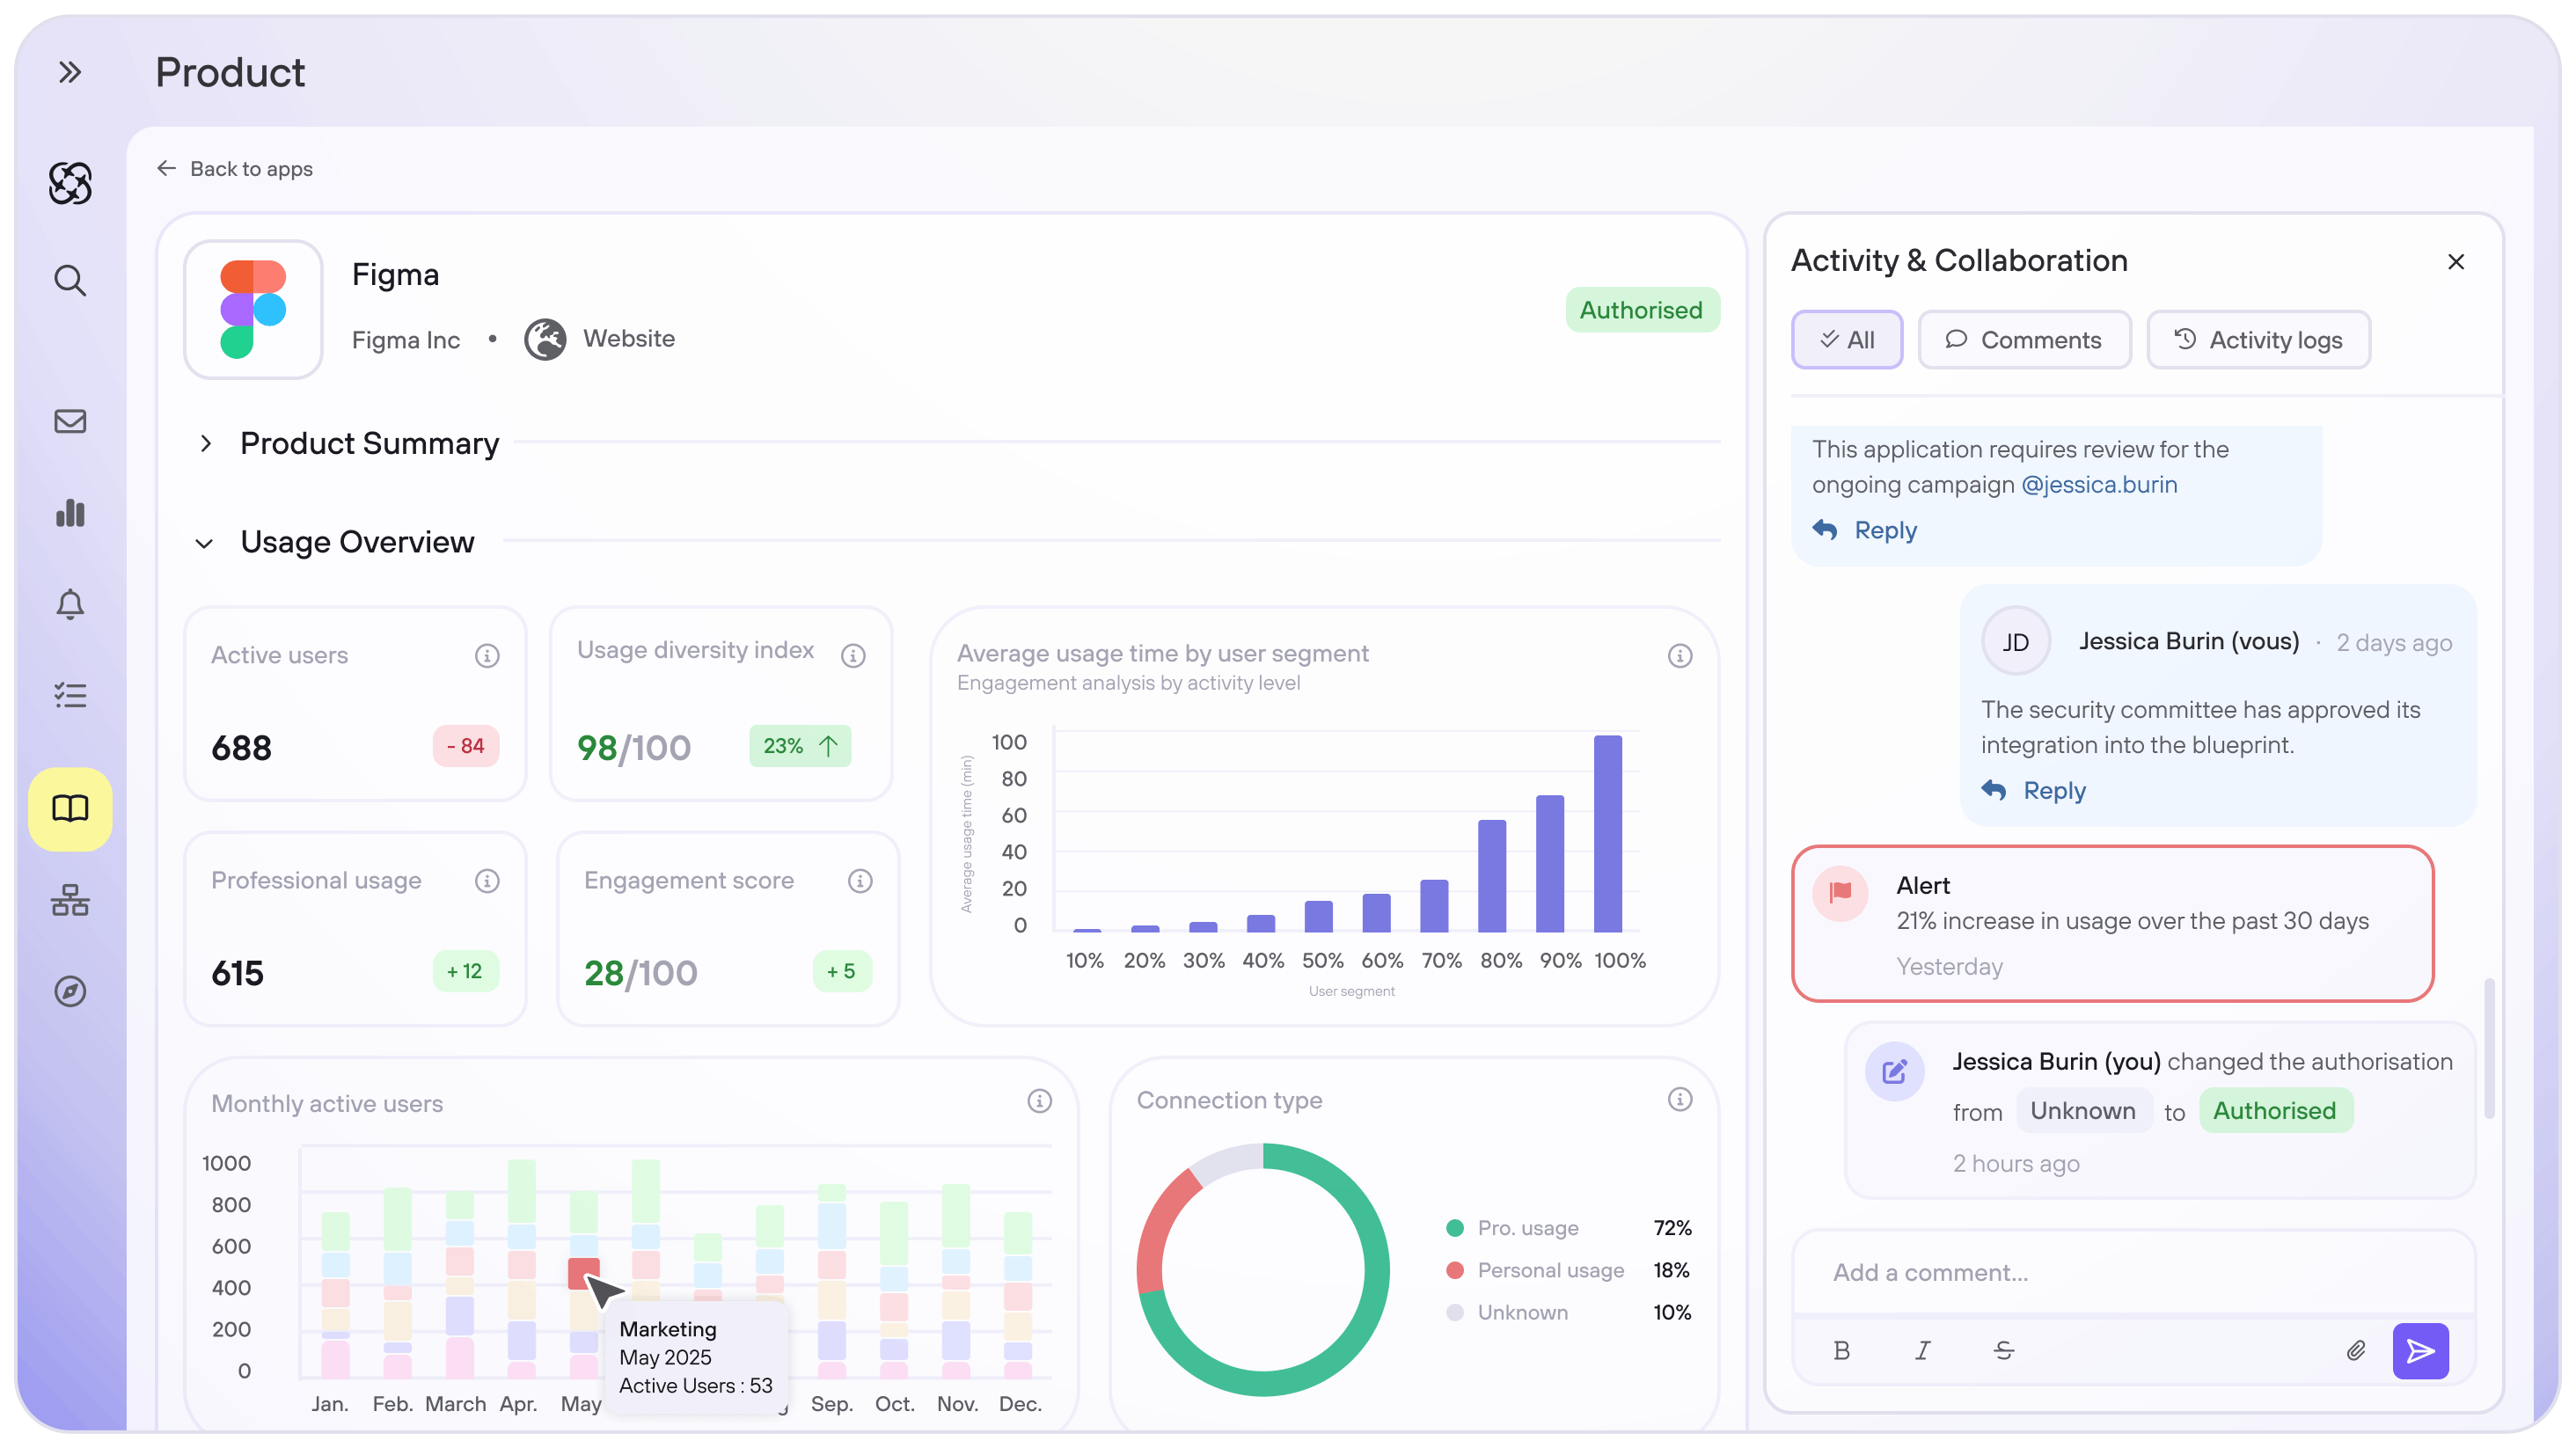The width and height of the screenshot is (2576, 1448).
Task: Collapse the Usage Overview section
Action: (204, 543)
